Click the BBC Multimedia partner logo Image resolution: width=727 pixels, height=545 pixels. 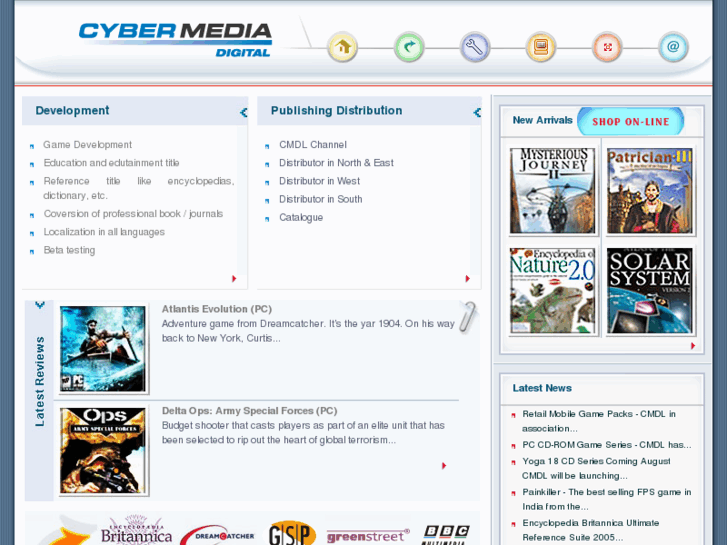446,535
